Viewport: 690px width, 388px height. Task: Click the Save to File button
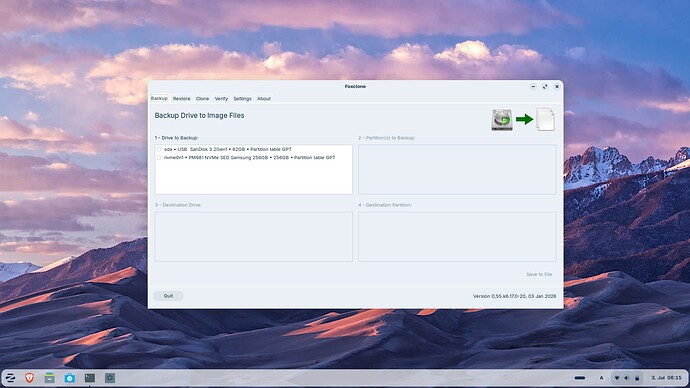[539, 274]
